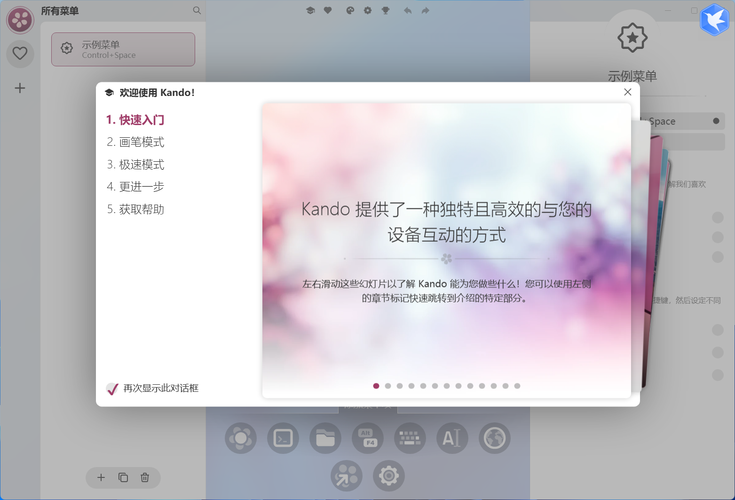The height and width of the screenshot is (500, 735).
Task: Open the settings gear item icon
Action: (389, 475)
